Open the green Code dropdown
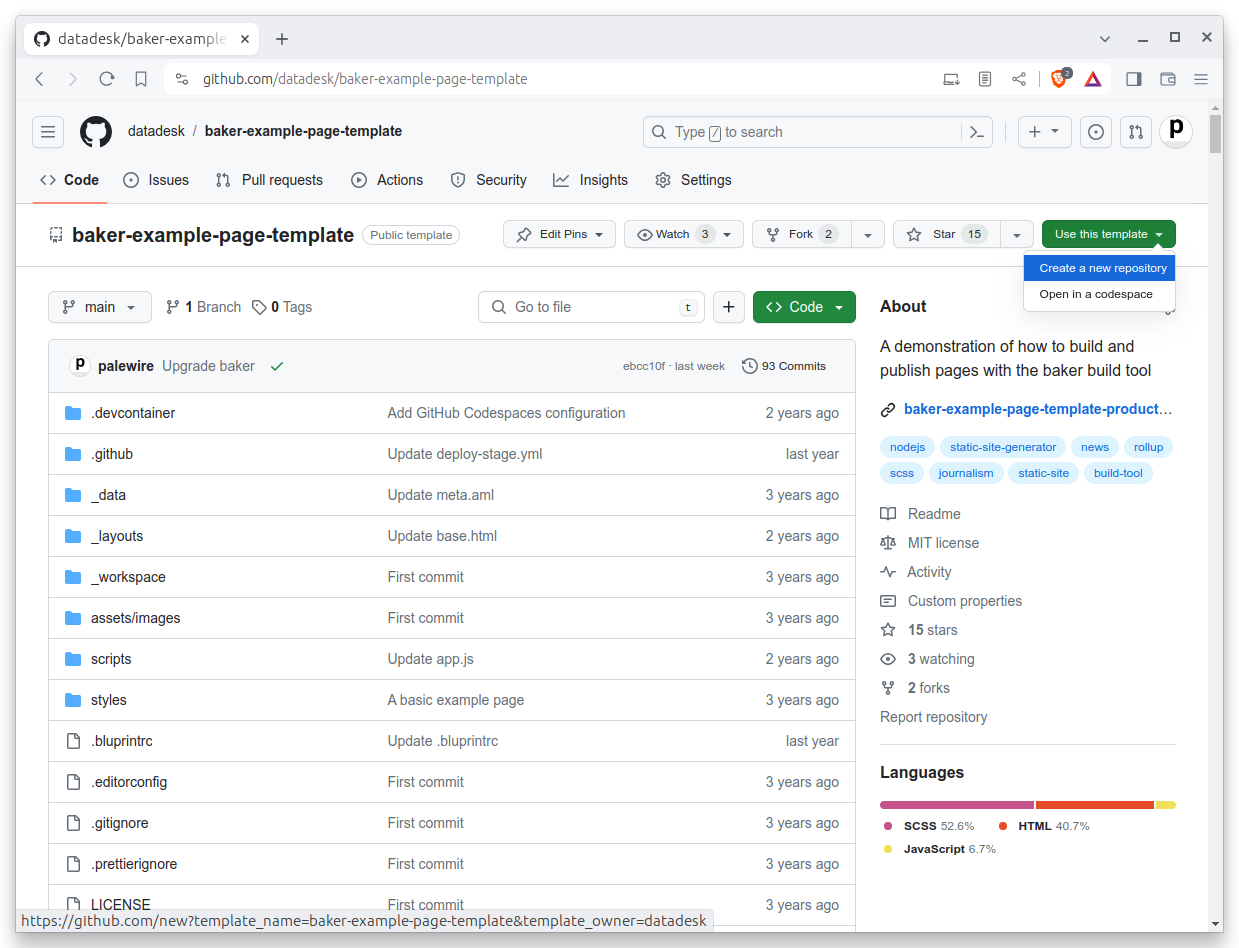This screenshot has height=948, width=1239. 804,307
